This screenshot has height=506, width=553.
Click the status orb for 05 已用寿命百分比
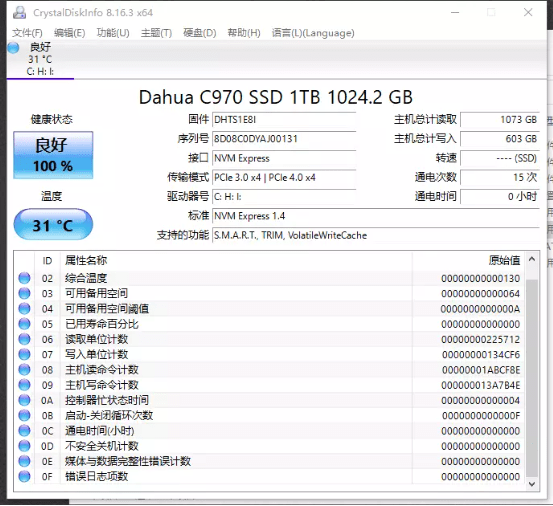point(24,324)
